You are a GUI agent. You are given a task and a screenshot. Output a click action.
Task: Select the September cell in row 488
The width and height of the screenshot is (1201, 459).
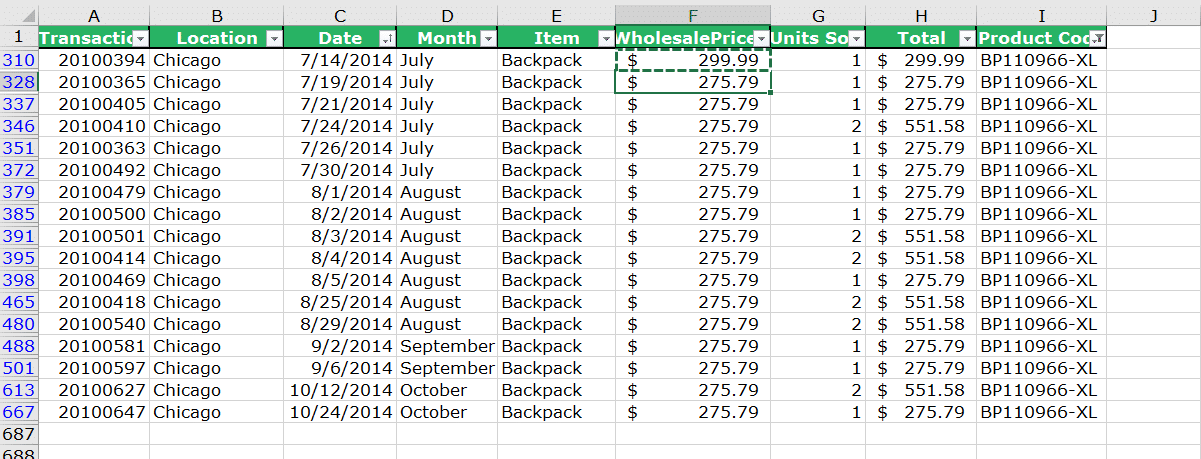click(x=448, y=346)
